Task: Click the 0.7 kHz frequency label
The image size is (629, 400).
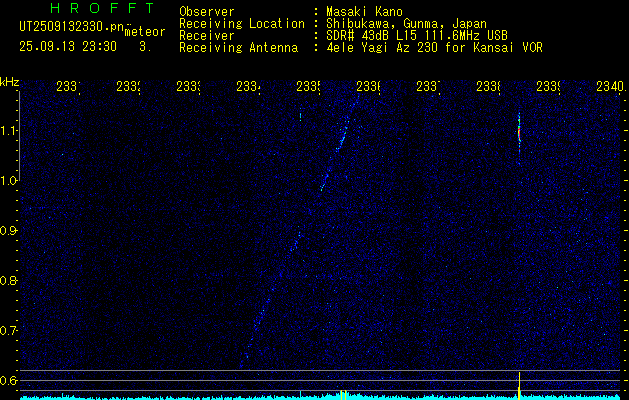Action: pyautogui.click(x=8, y=331)
